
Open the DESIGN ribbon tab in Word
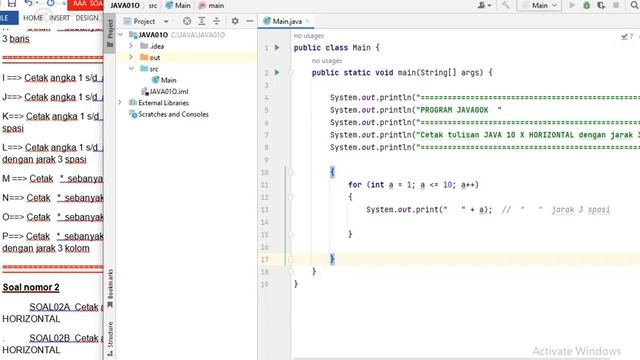tap(87, 18)
